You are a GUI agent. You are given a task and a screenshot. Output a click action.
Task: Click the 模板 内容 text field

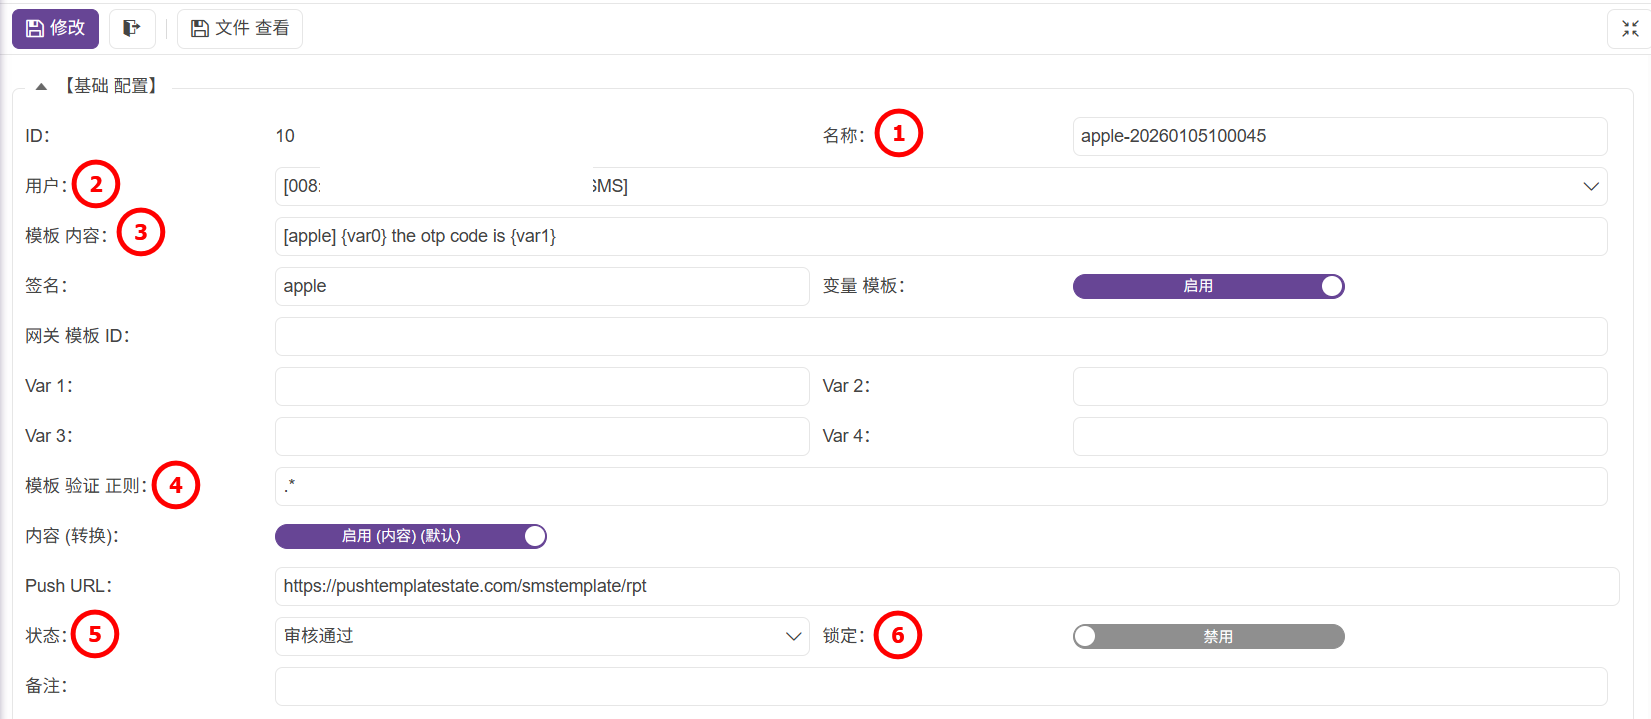(940, 237)
